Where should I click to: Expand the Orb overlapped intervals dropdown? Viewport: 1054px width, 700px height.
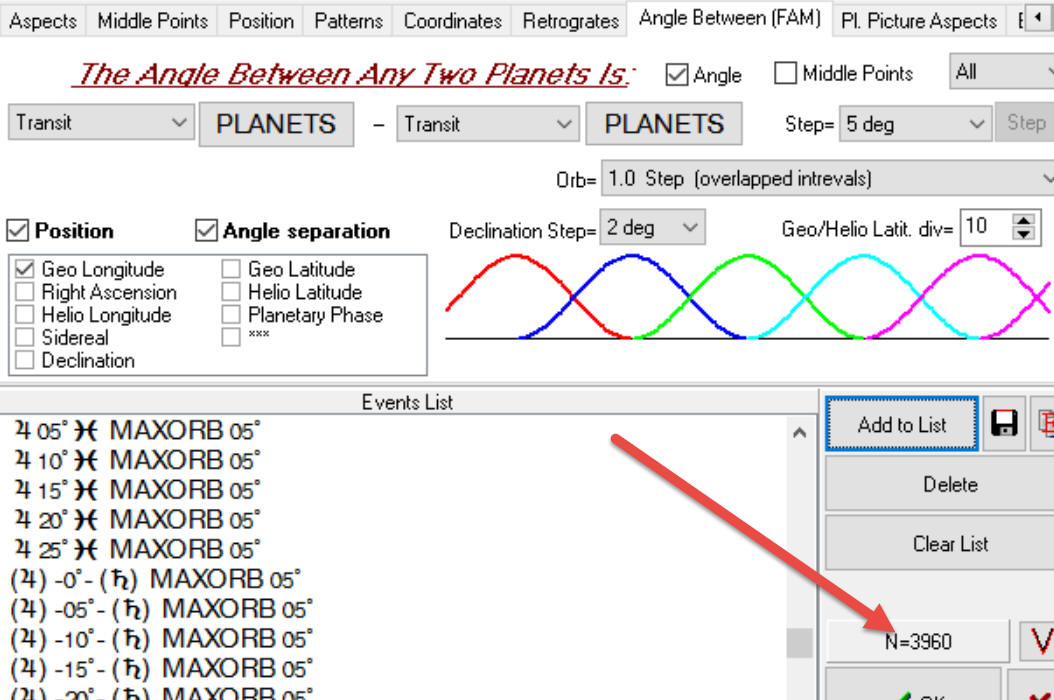[x=826, y=179]
